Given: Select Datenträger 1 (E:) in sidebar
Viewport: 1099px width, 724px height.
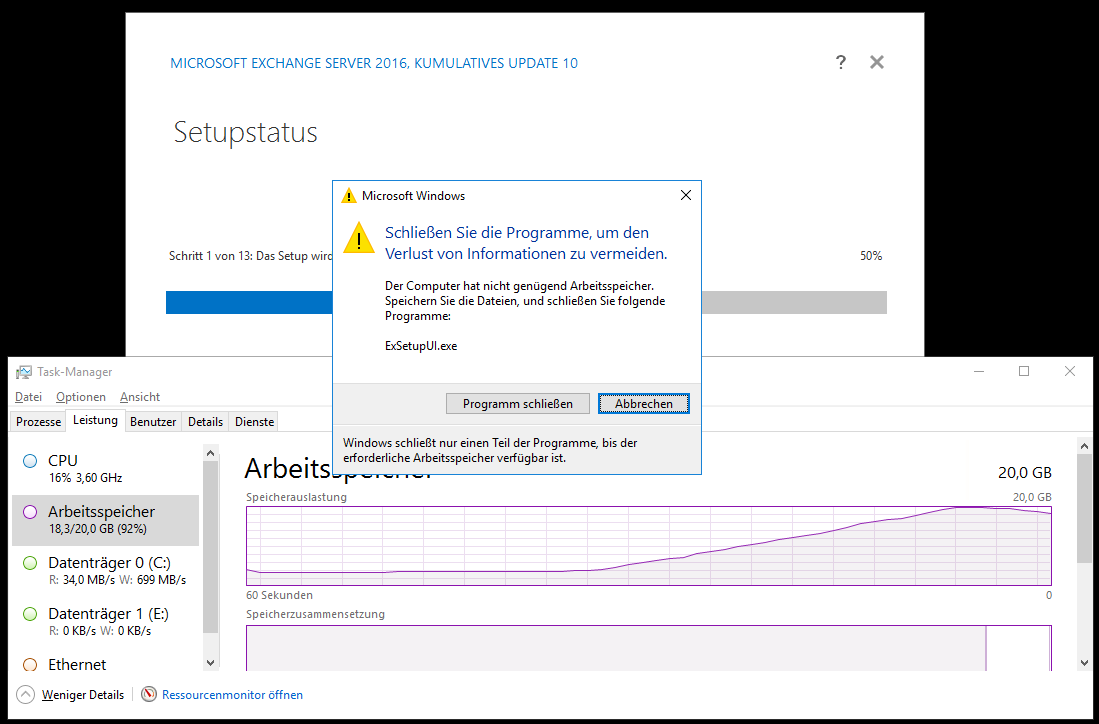Looking at the screenshot, I should tap(106, 622).
